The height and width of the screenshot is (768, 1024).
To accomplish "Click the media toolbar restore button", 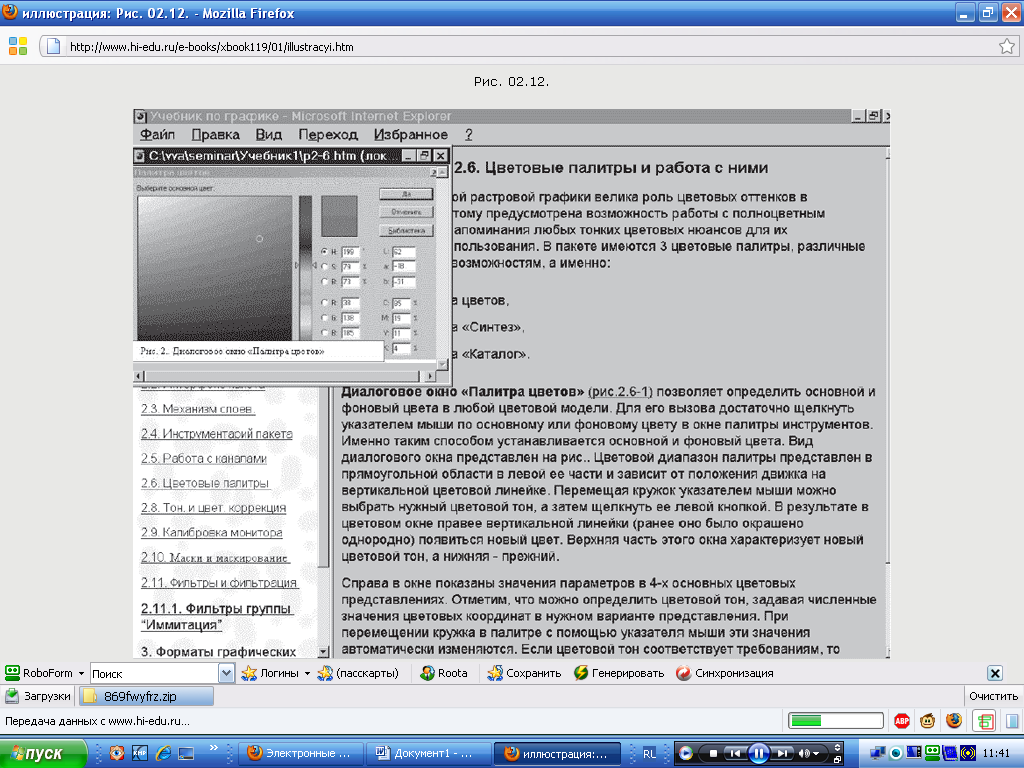I will [x=837, y=760].
